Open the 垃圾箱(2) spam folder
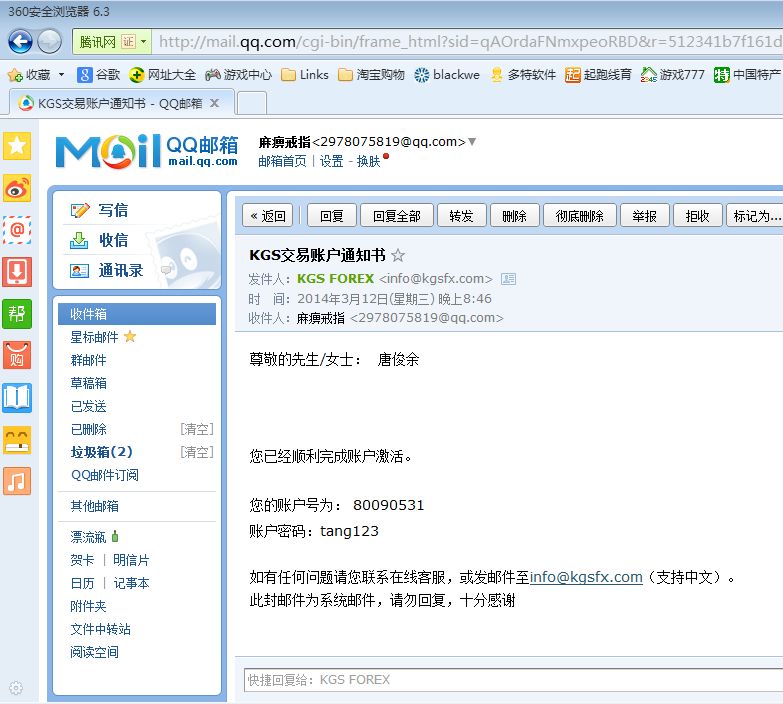Image resolution: width=783 pixels, height=704 pixels. 101,452
